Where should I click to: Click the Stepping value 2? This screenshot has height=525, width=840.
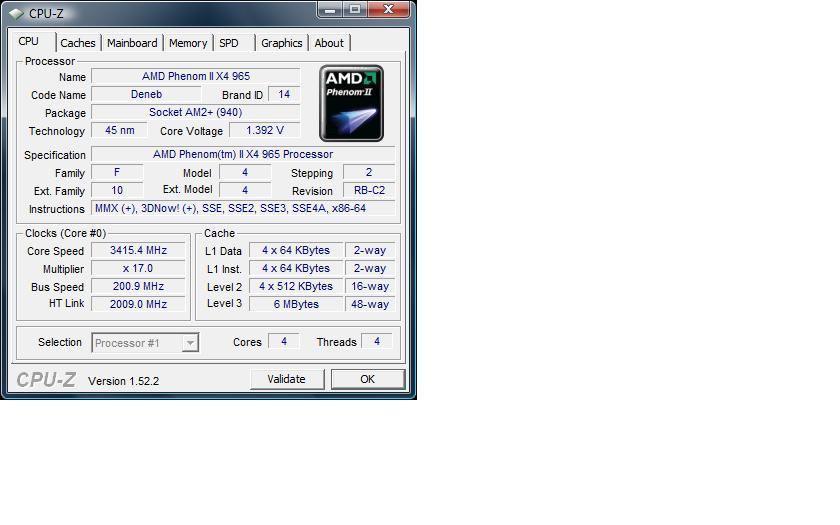click(369, 172)
